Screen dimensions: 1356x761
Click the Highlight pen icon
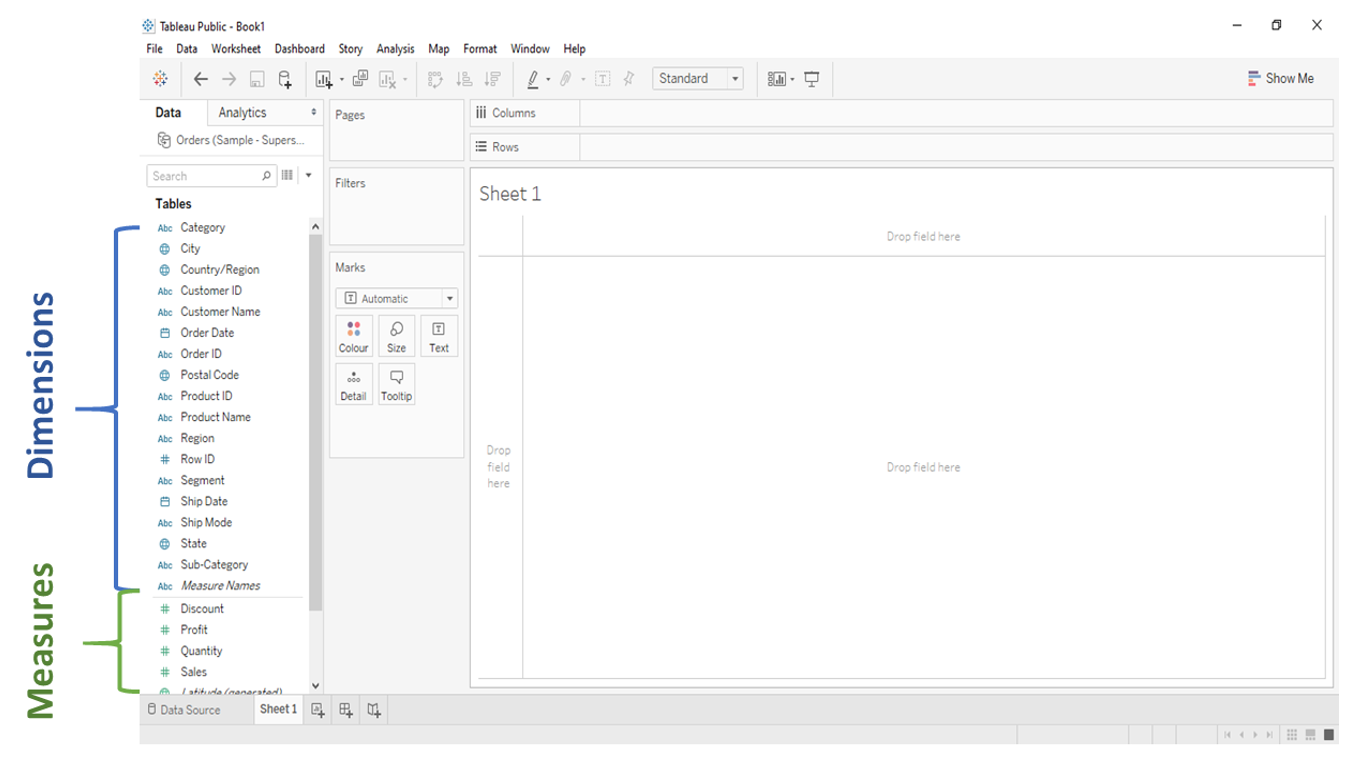coord(533,79)
